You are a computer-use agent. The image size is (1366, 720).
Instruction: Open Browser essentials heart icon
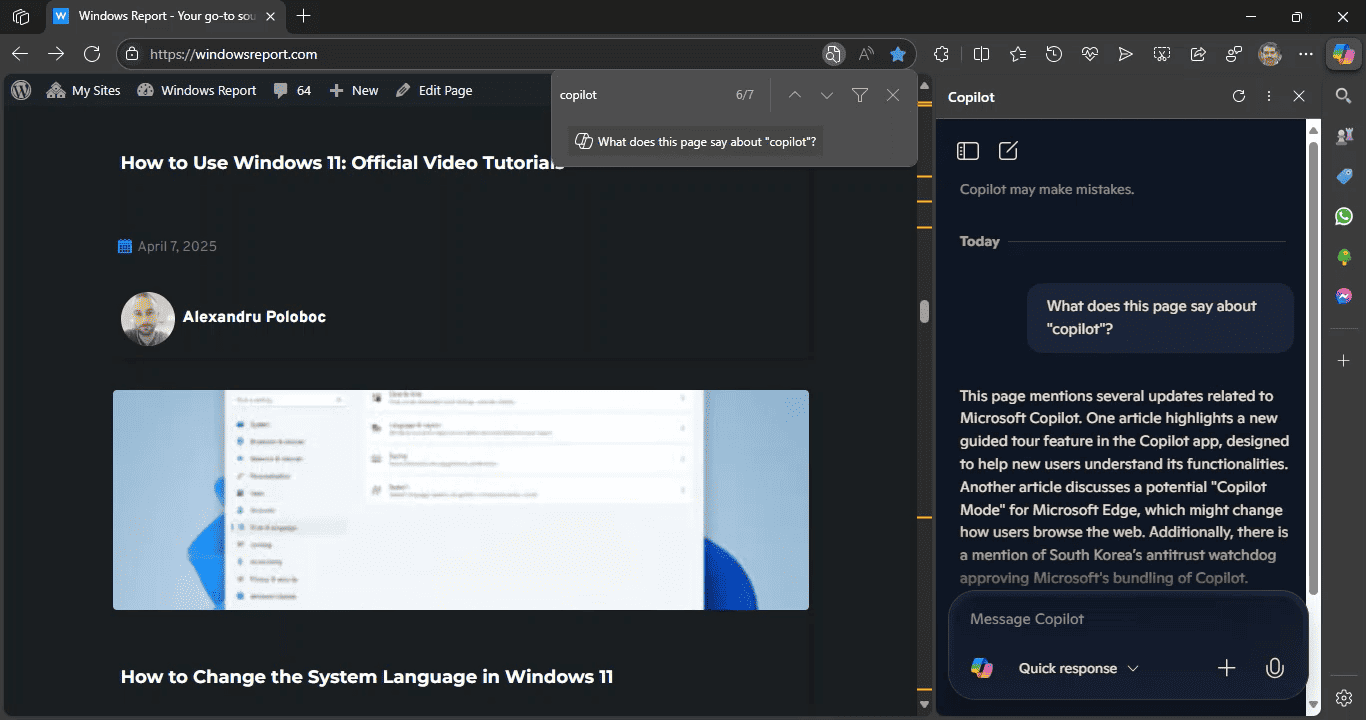coord(1090,54)
